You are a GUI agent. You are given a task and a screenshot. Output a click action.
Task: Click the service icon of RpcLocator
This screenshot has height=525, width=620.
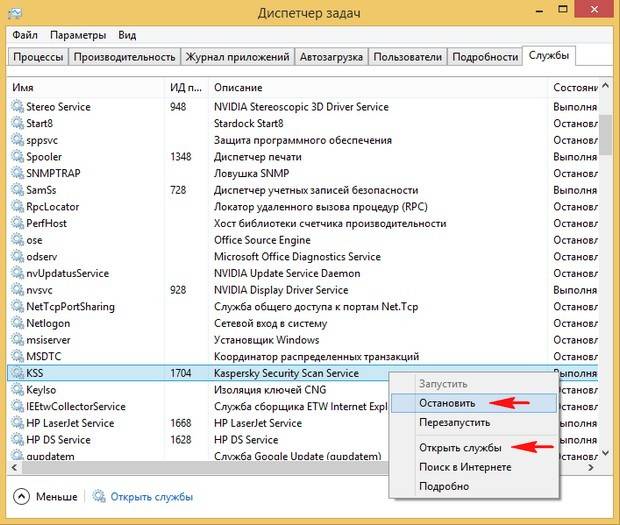click(17, 206)
